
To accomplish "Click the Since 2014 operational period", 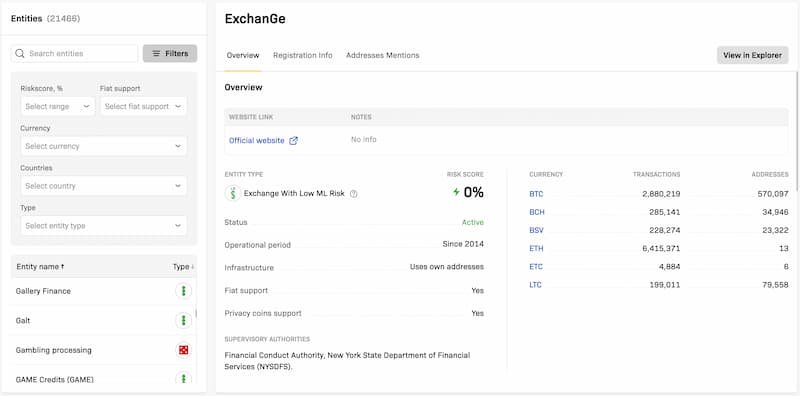I will 463,244.
